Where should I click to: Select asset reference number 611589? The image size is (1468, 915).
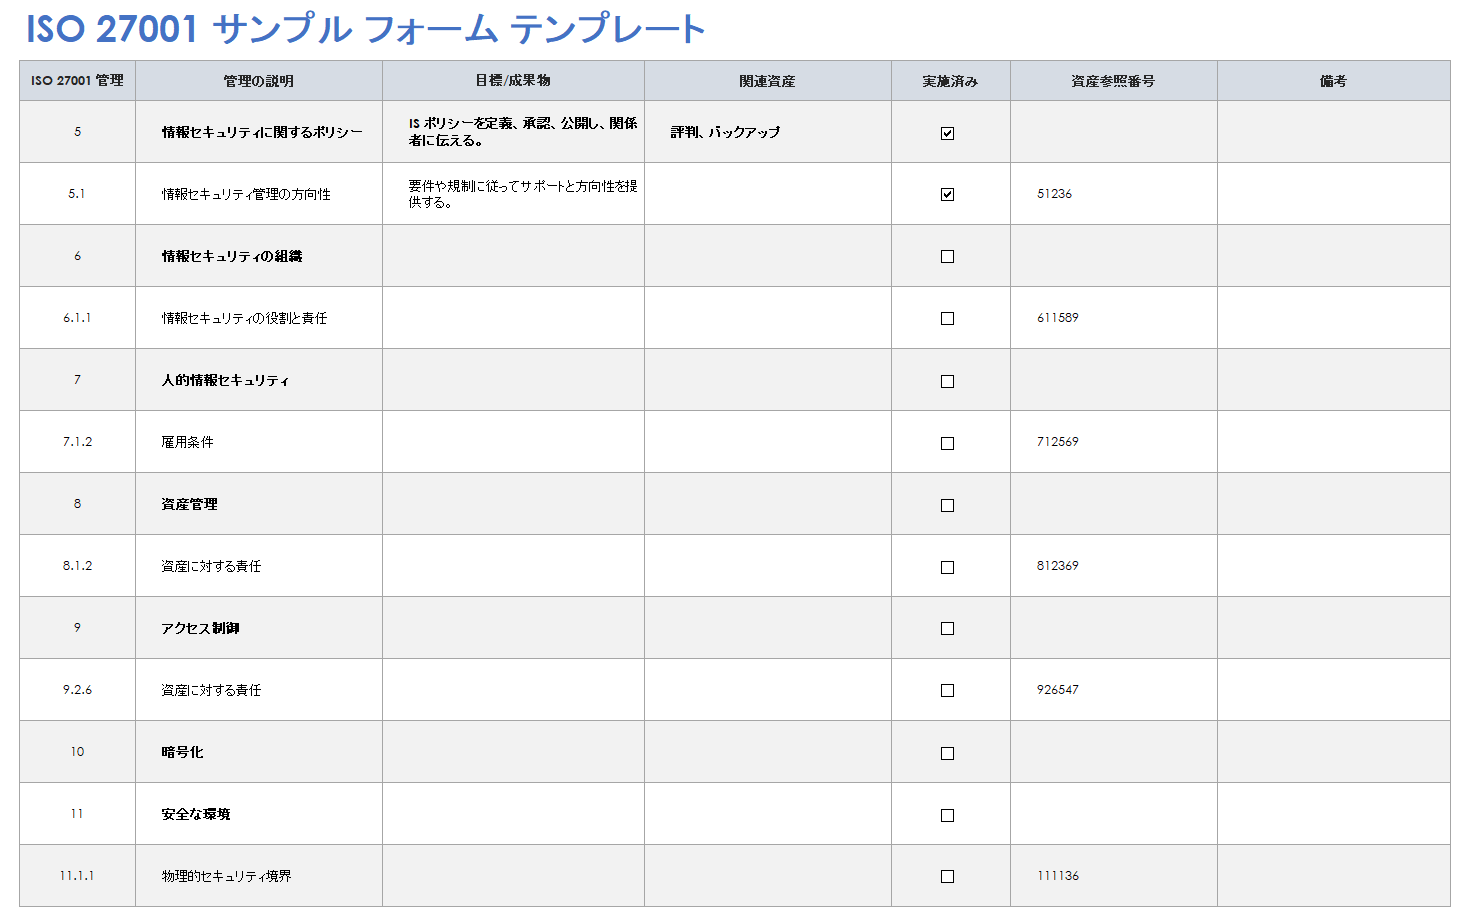coord(1058,318)
